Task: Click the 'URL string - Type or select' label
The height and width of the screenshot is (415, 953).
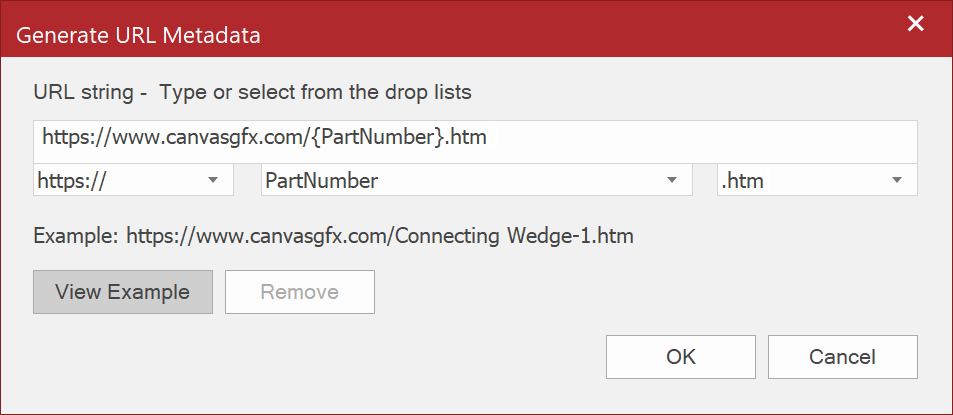Action: (x=252, y=93)
